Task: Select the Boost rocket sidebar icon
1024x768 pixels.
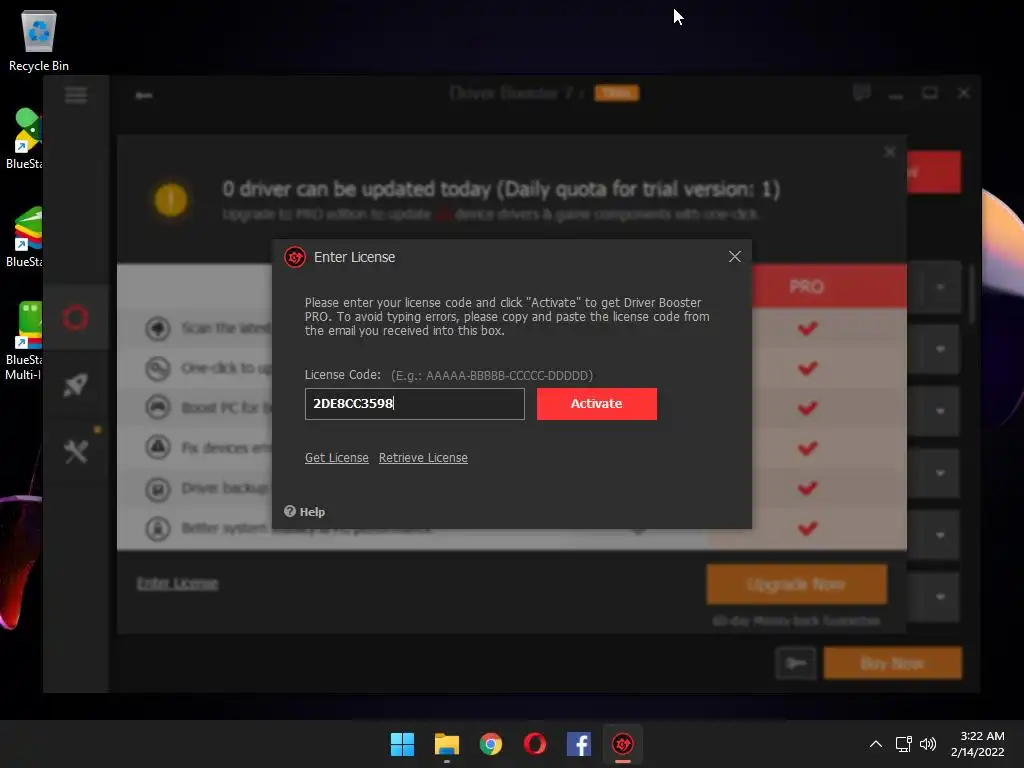Action: 75,385
